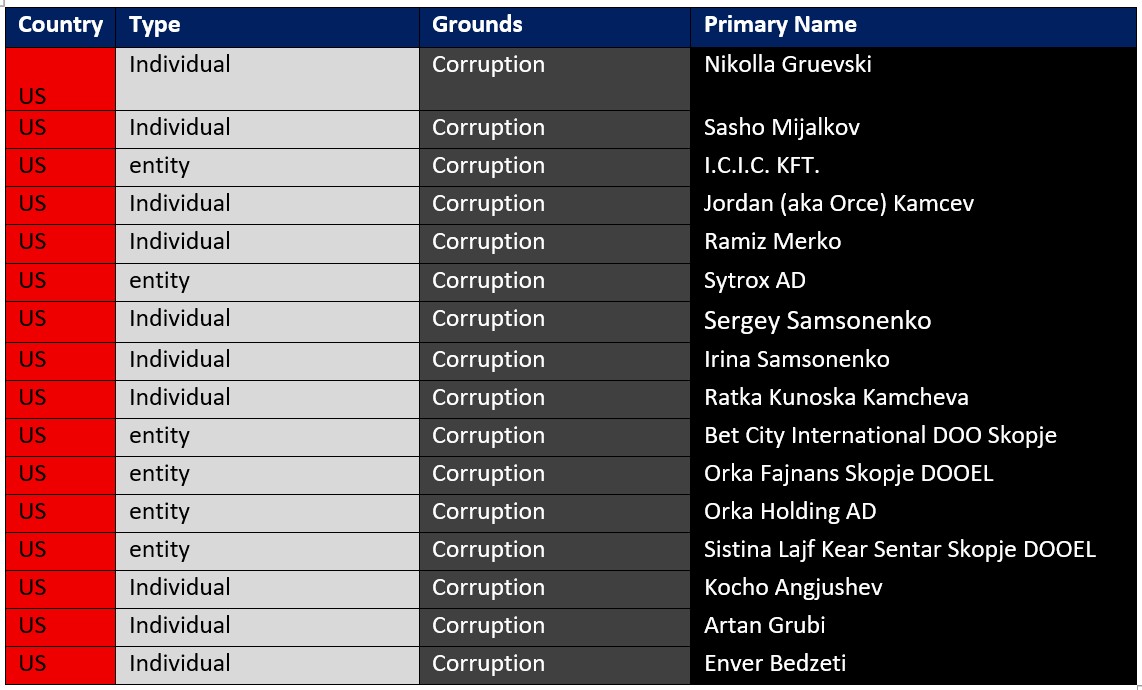This screenshot has width=1142, height=690.
Task: Select the Irina Samsonenko cell
Action: [797, 360]
